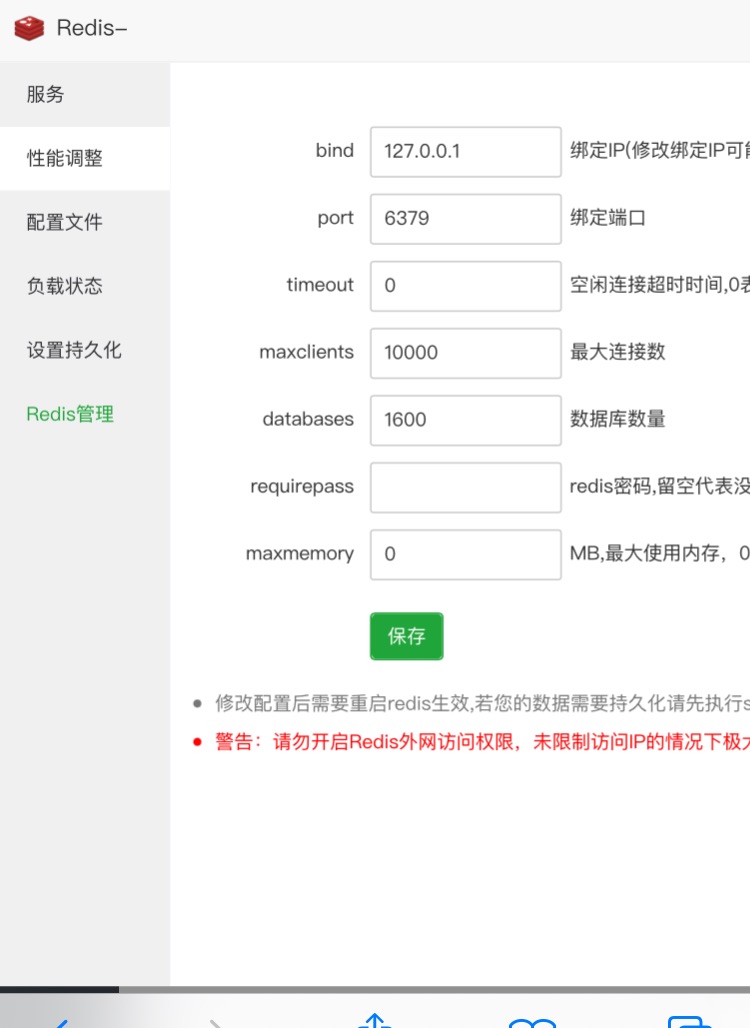Open the Safari bookmarks icon
This screenshot has height=1028, width=750.
[532, 1021]
